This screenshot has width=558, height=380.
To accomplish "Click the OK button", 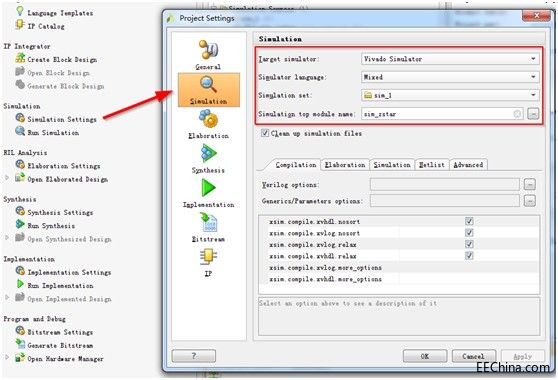I will (x=425, y=356).
